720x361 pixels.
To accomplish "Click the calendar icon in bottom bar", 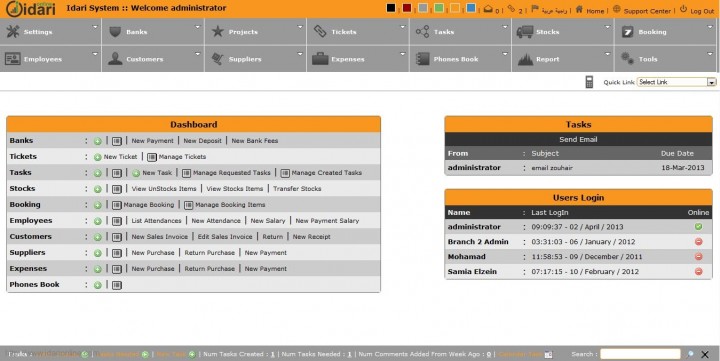I will pyautogui.click(x=548, y=354).
